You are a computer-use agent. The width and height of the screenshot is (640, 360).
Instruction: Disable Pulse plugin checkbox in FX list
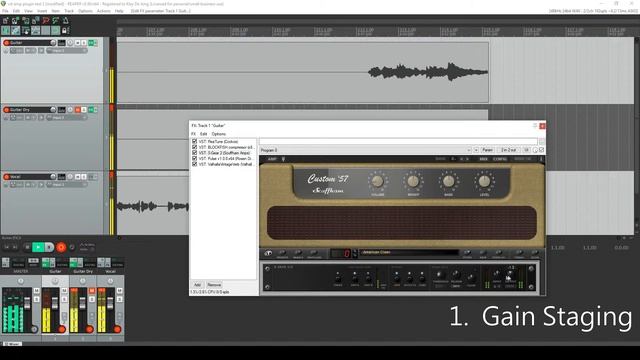click(x=194, y=158)
